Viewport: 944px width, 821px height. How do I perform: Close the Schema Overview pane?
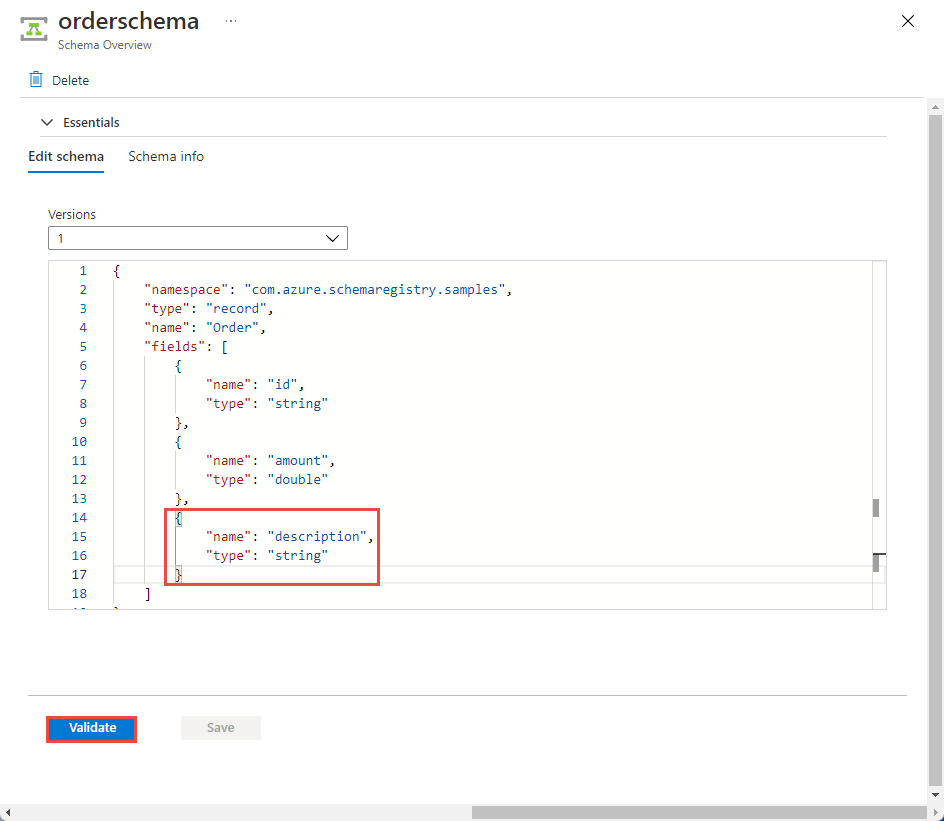(x=908, y=21)
